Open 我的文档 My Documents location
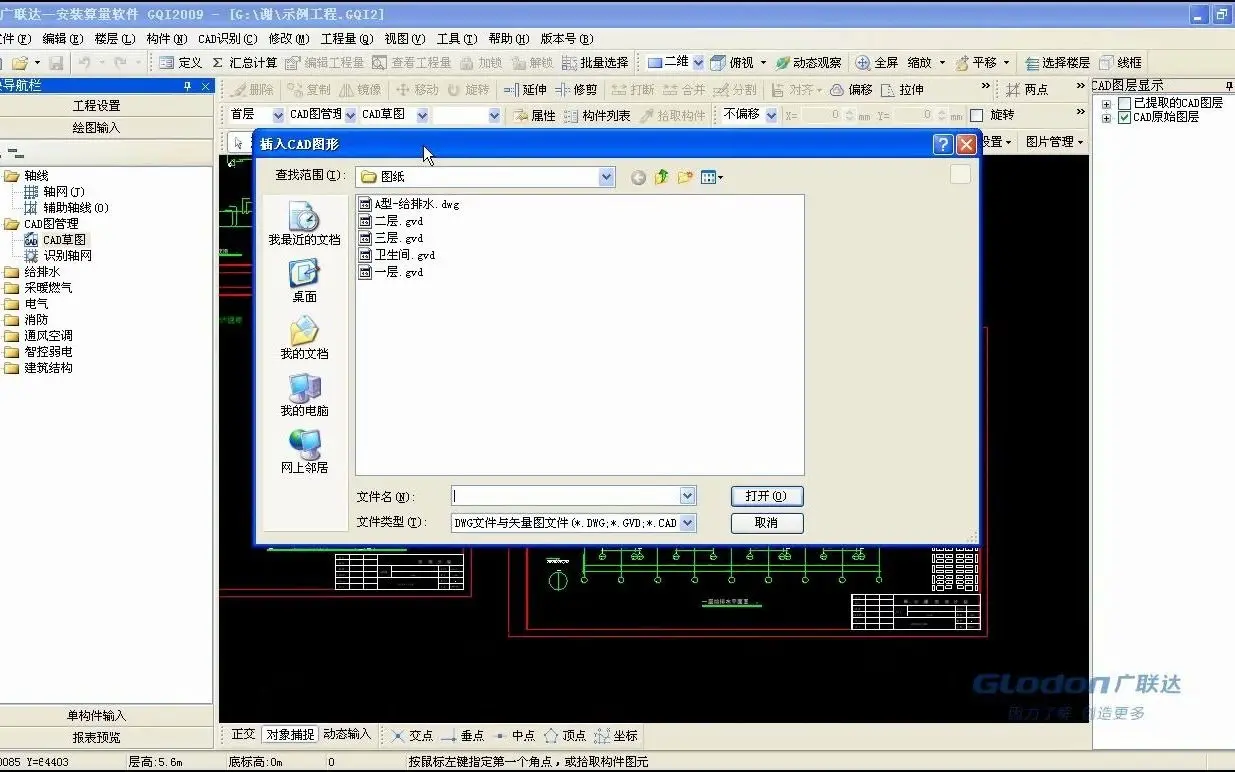 pos(304,337)
